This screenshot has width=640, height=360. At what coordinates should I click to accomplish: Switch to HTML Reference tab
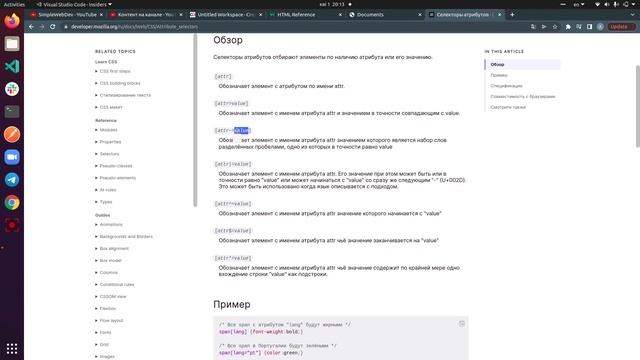tap(305, 15)
